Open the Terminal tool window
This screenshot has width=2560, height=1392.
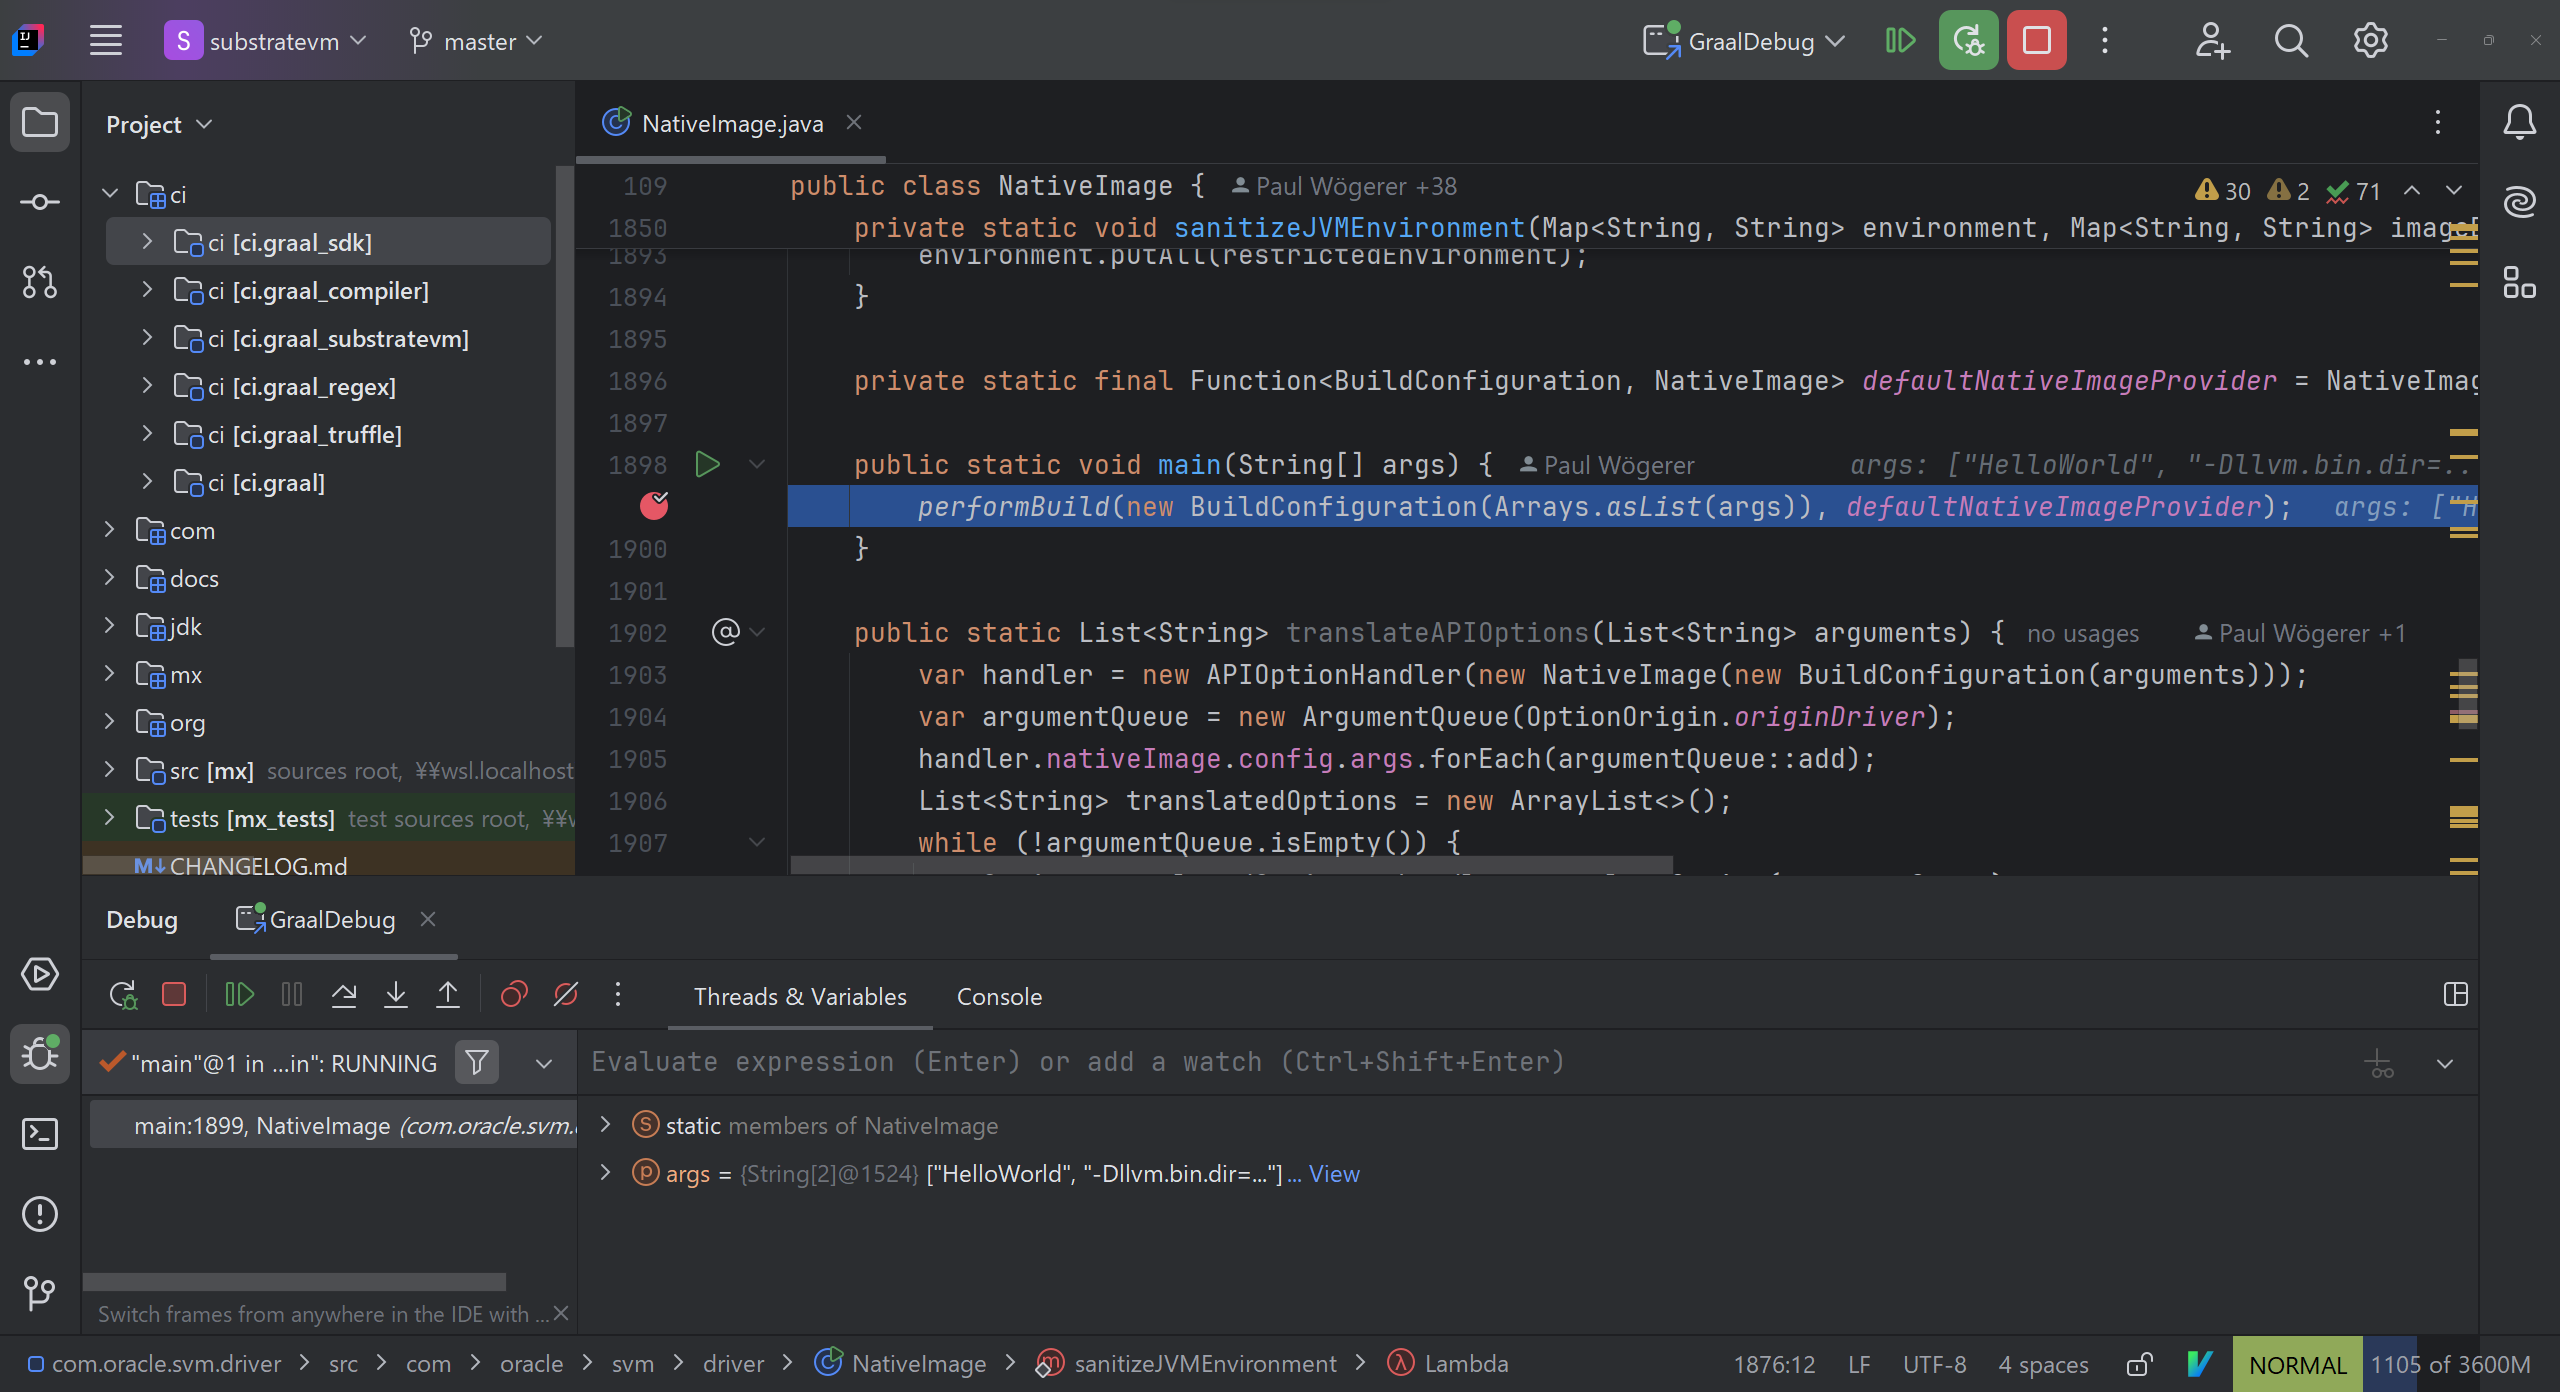point(40,1134)
